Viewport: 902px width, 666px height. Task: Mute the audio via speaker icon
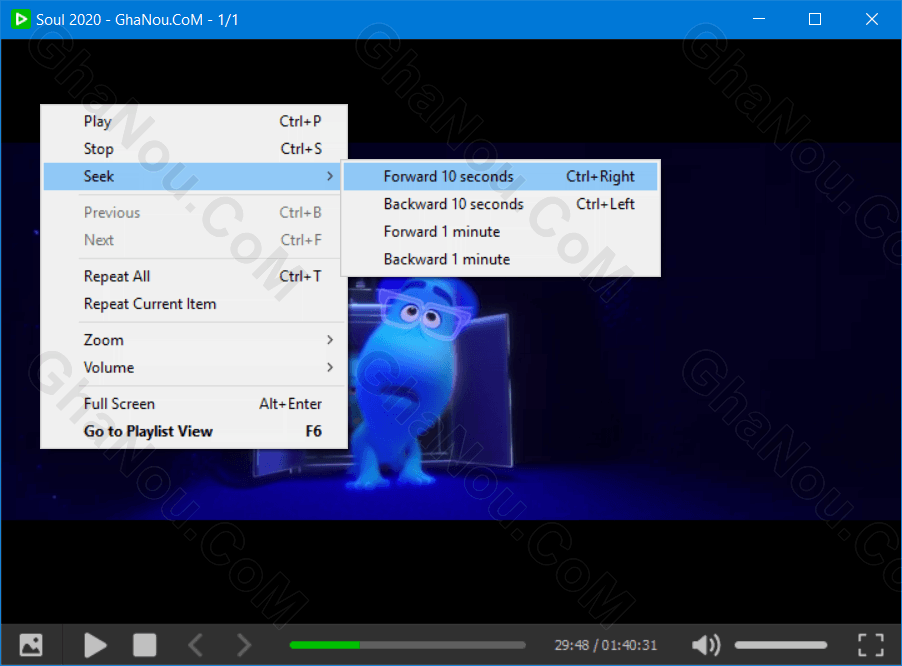(x=706, y=645)
